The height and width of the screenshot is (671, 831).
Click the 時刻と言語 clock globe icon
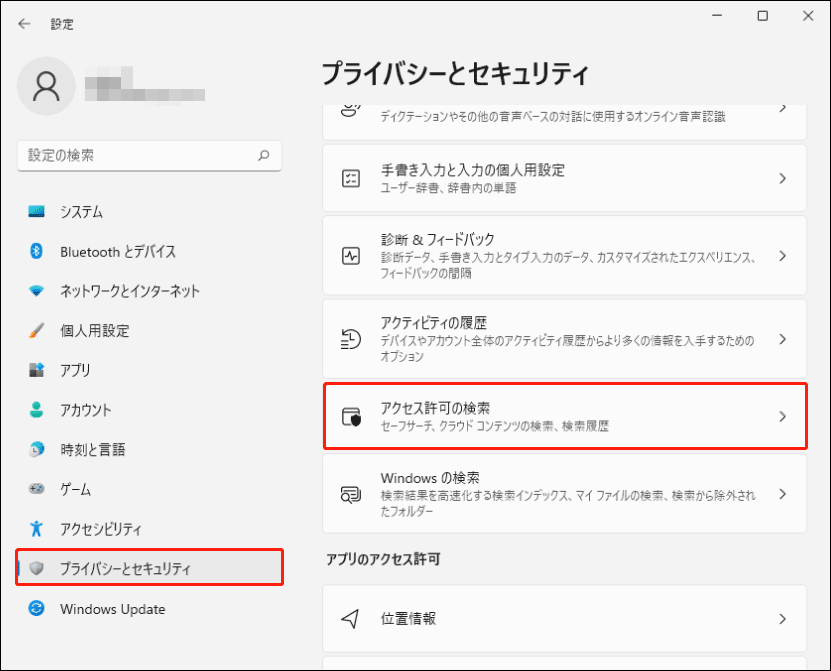(x=36, y=449)
